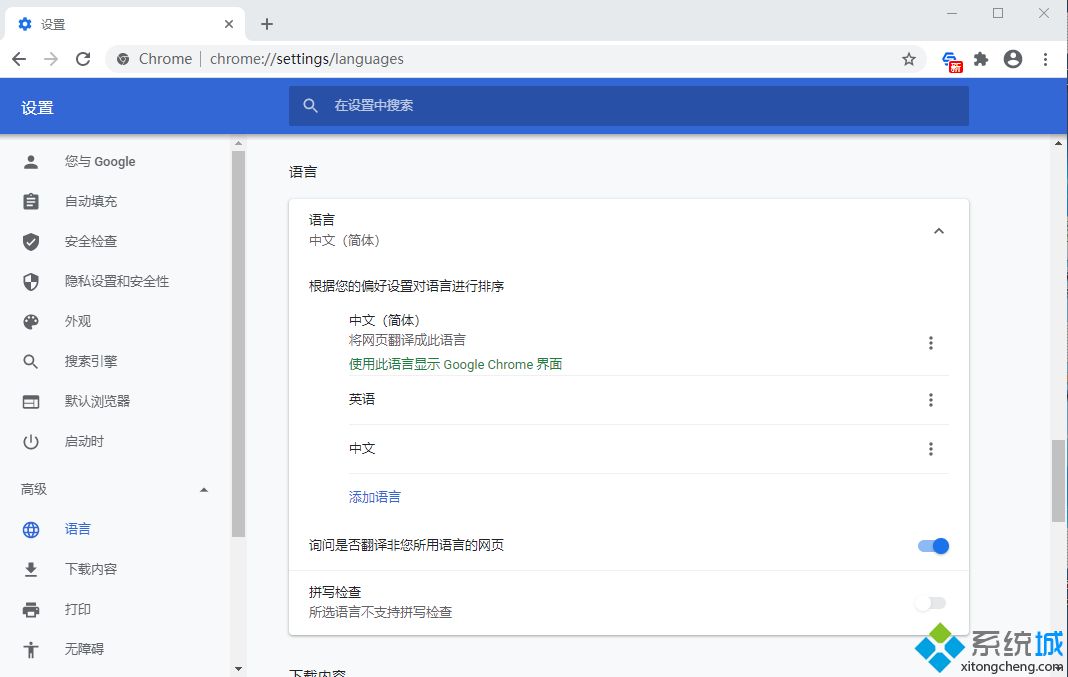
Task: Click the search icon for 搜索引擎
Action: click(x=31, y=362)
